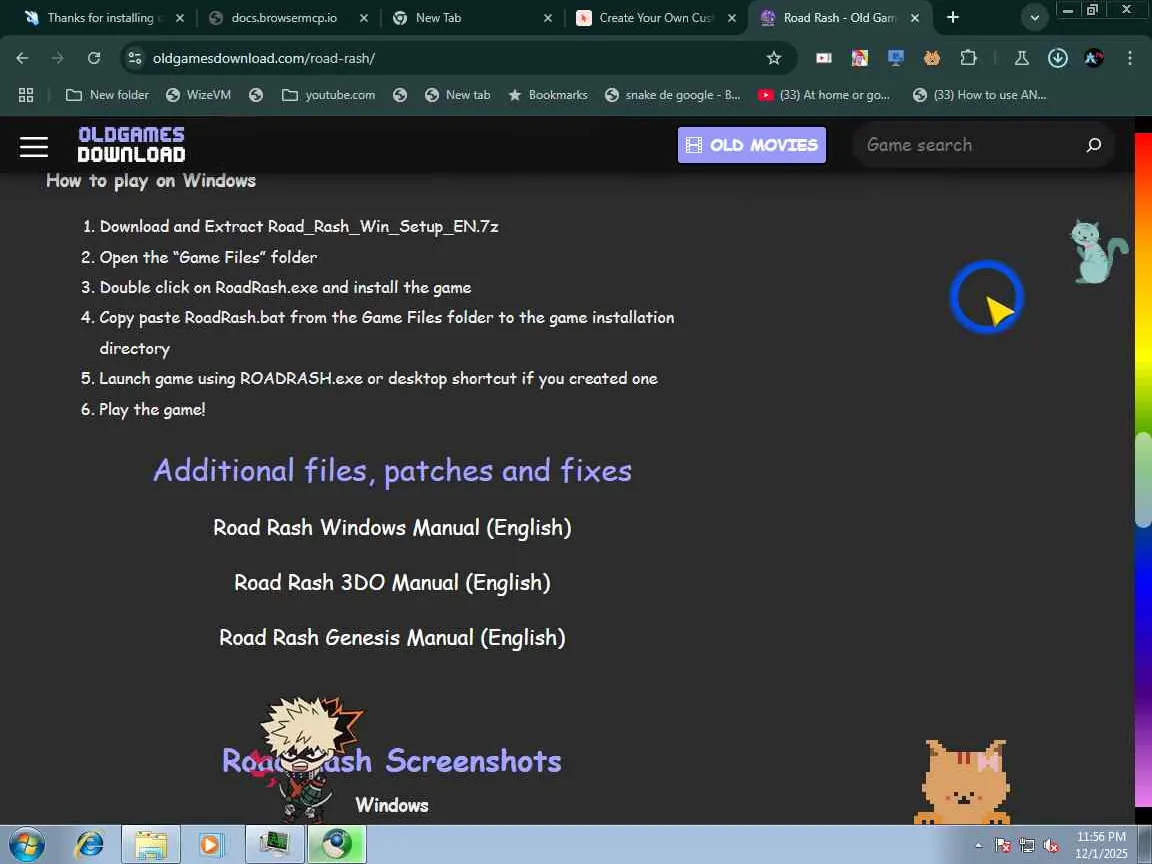Click the Additional files, patches and fixes heading
1152x864 pixels.
tap(392, 470)
